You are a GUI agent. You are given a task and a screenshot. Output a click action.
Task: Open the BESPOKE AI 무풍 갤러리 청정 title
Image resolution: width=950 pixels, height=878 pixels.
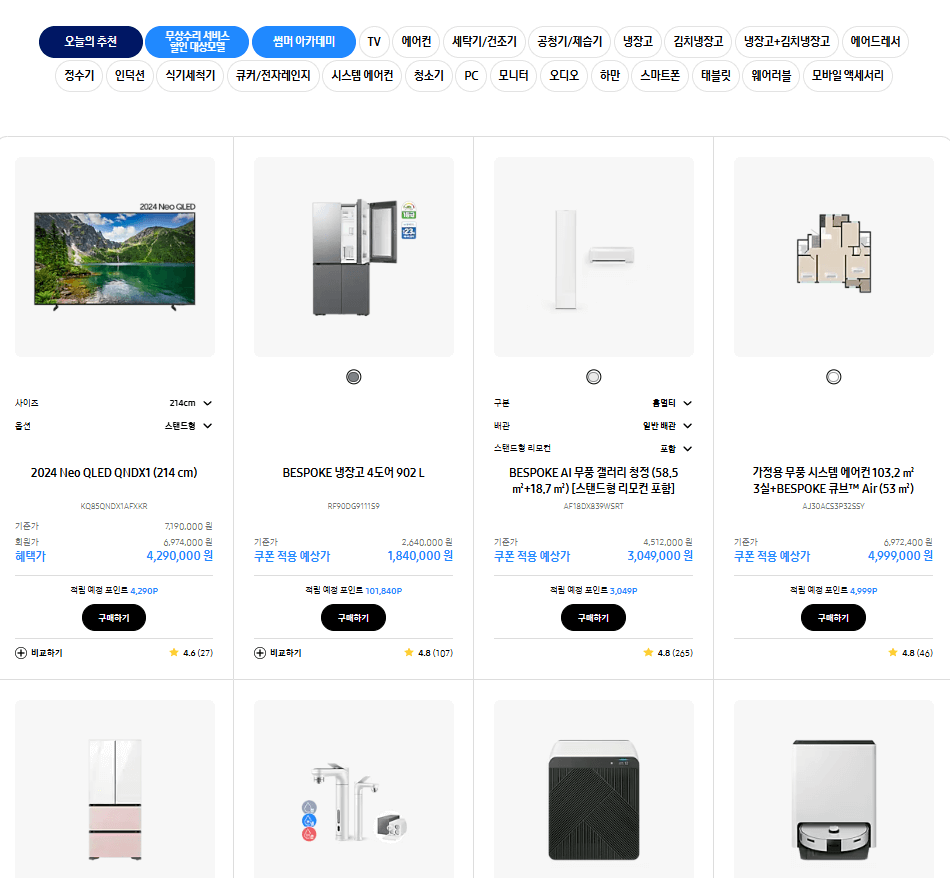[593, 481]
